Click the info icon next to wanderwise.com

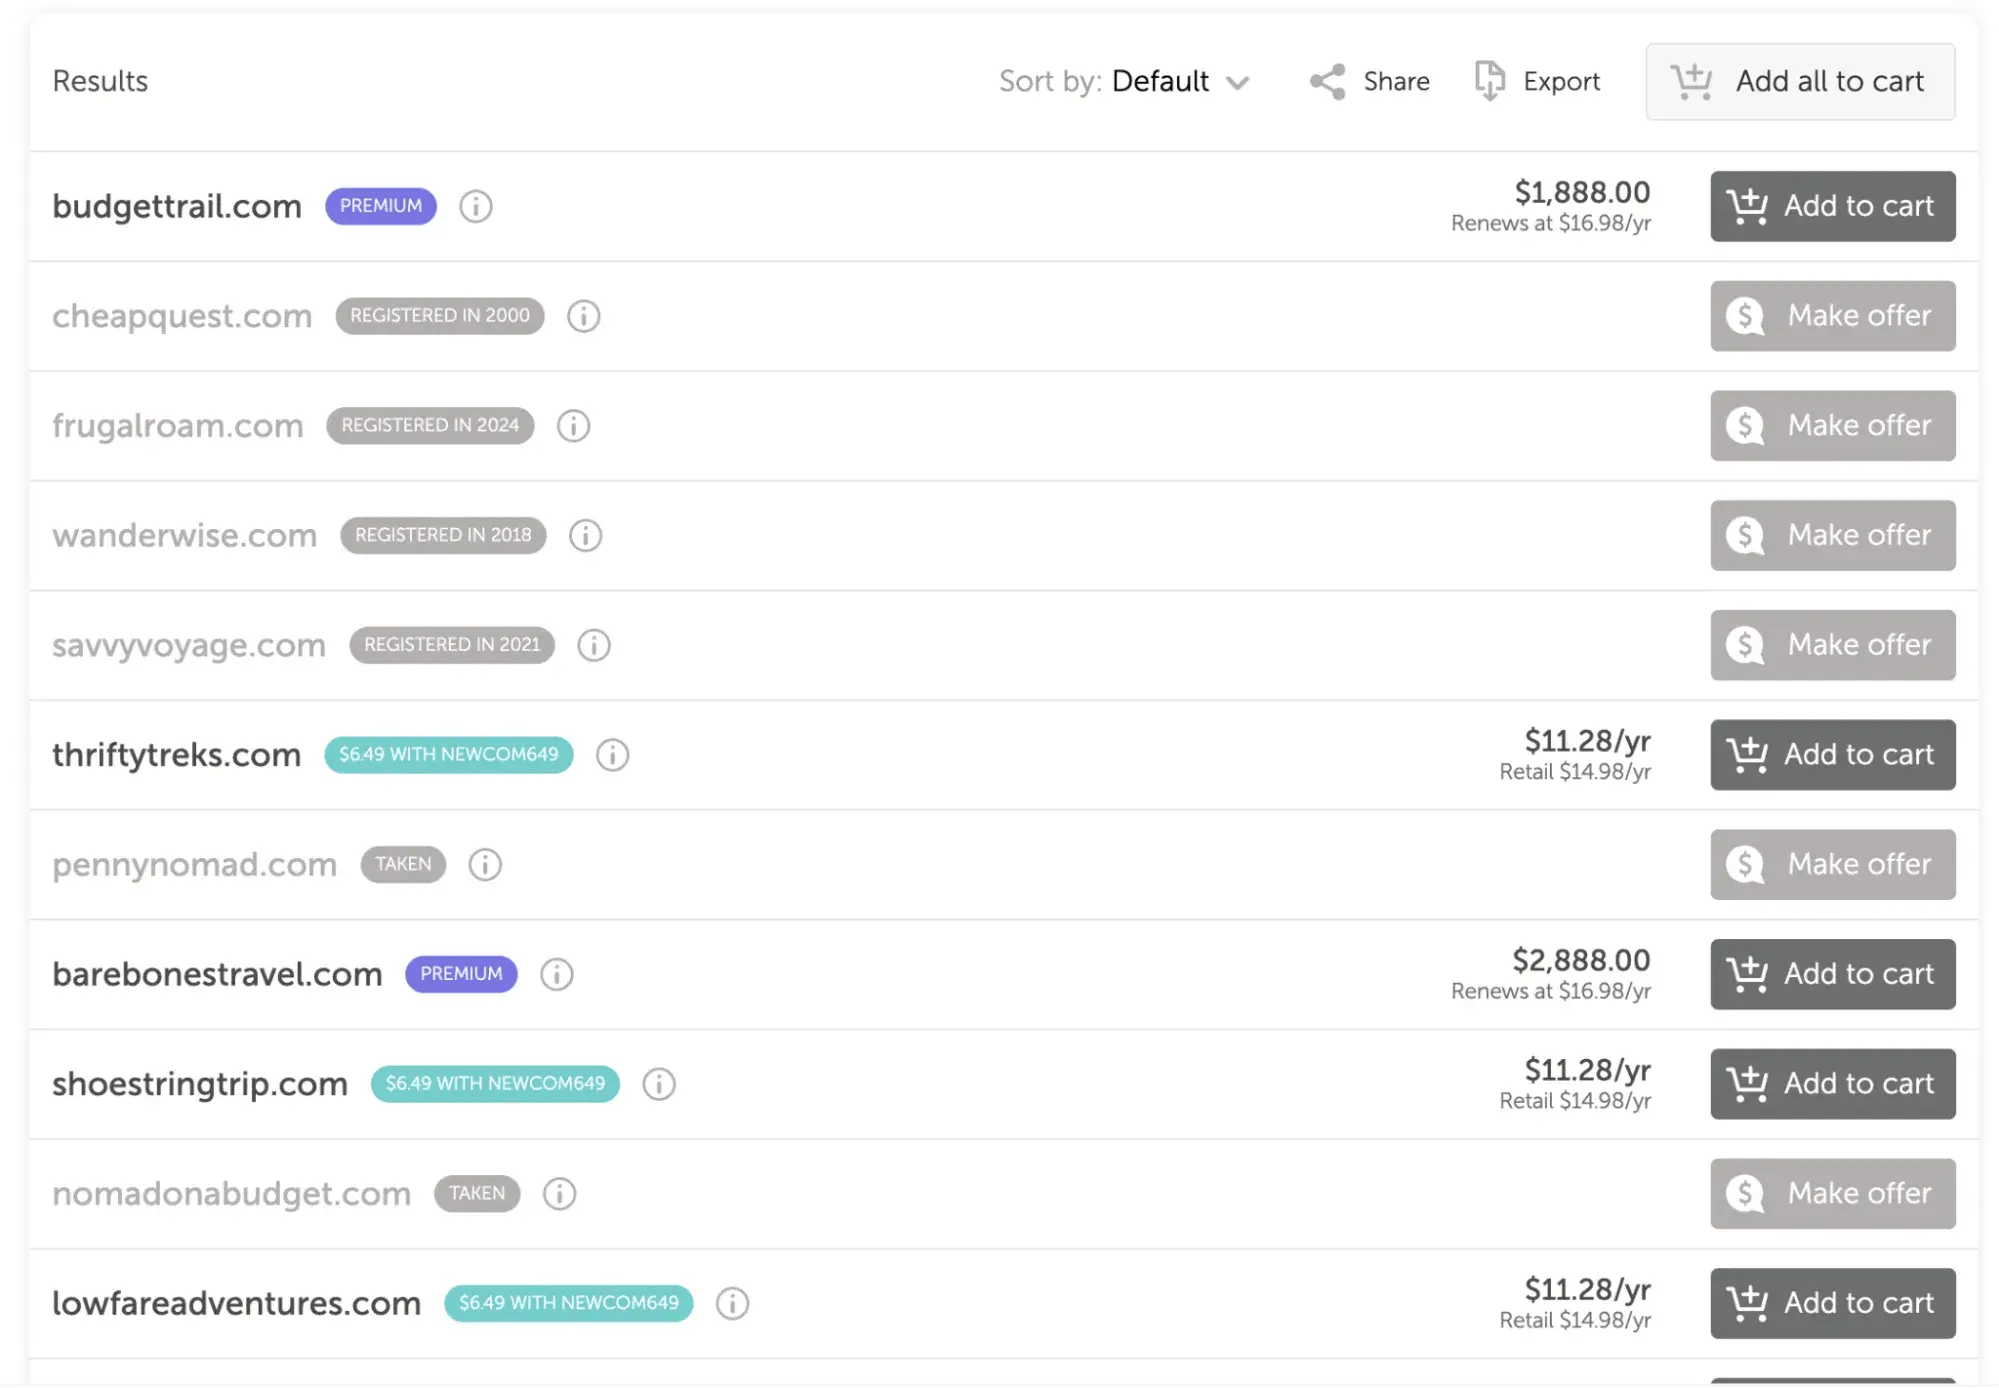[x=586, y=535]
